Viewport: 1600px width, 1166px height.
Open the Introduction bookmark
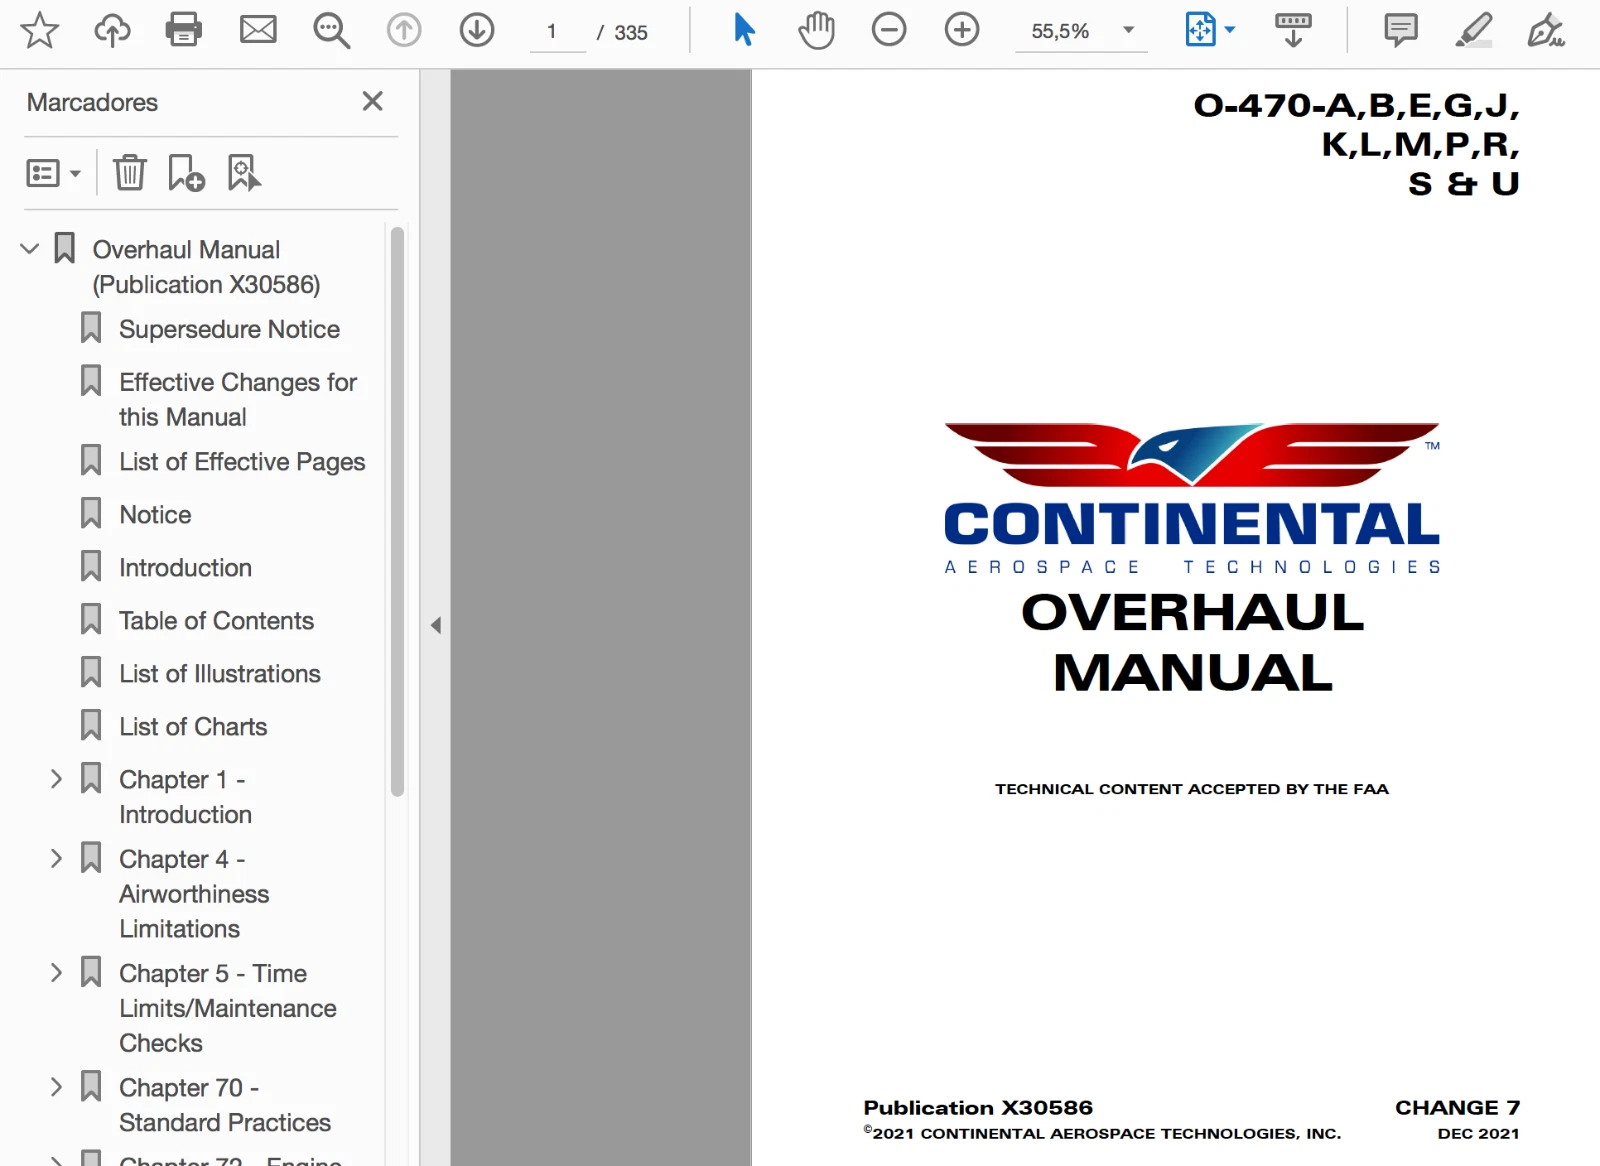click(x=185, y=568)
